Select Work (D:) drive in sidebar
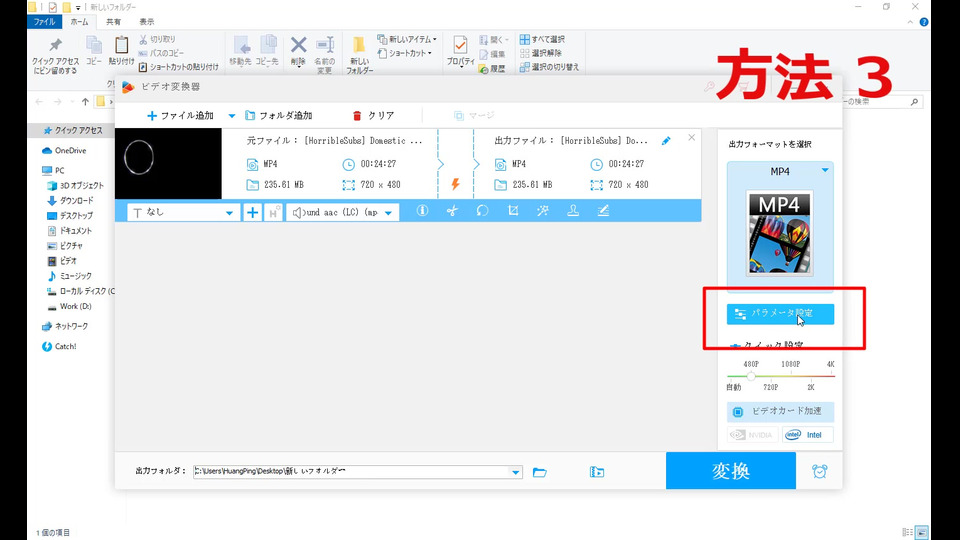The width and height of the screenshot is (960, 540). (x=69, y=306)
